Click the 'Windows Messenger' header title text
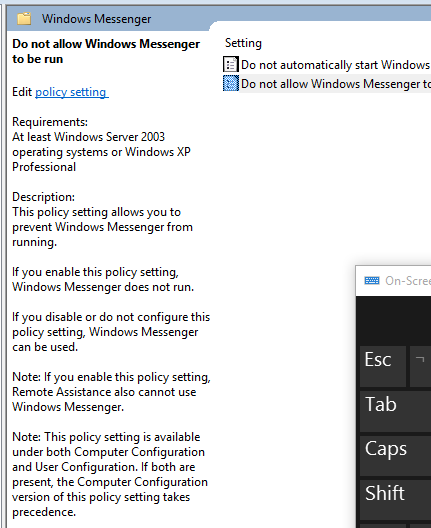Screen dimensions: 431x528 click(96, 19)
